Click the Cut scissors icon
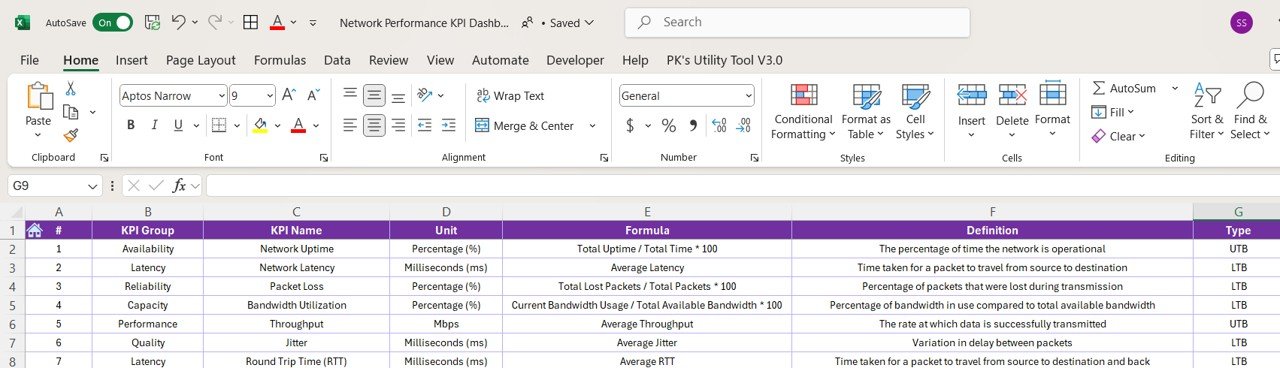The image size is (1280, 368). tap(71, 88)
